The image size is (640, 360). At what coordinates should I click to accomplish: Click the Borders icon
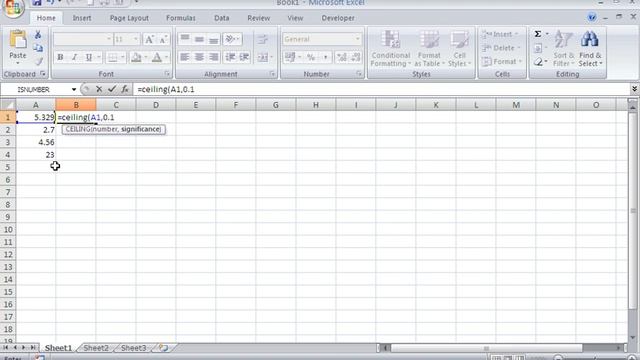112,58
